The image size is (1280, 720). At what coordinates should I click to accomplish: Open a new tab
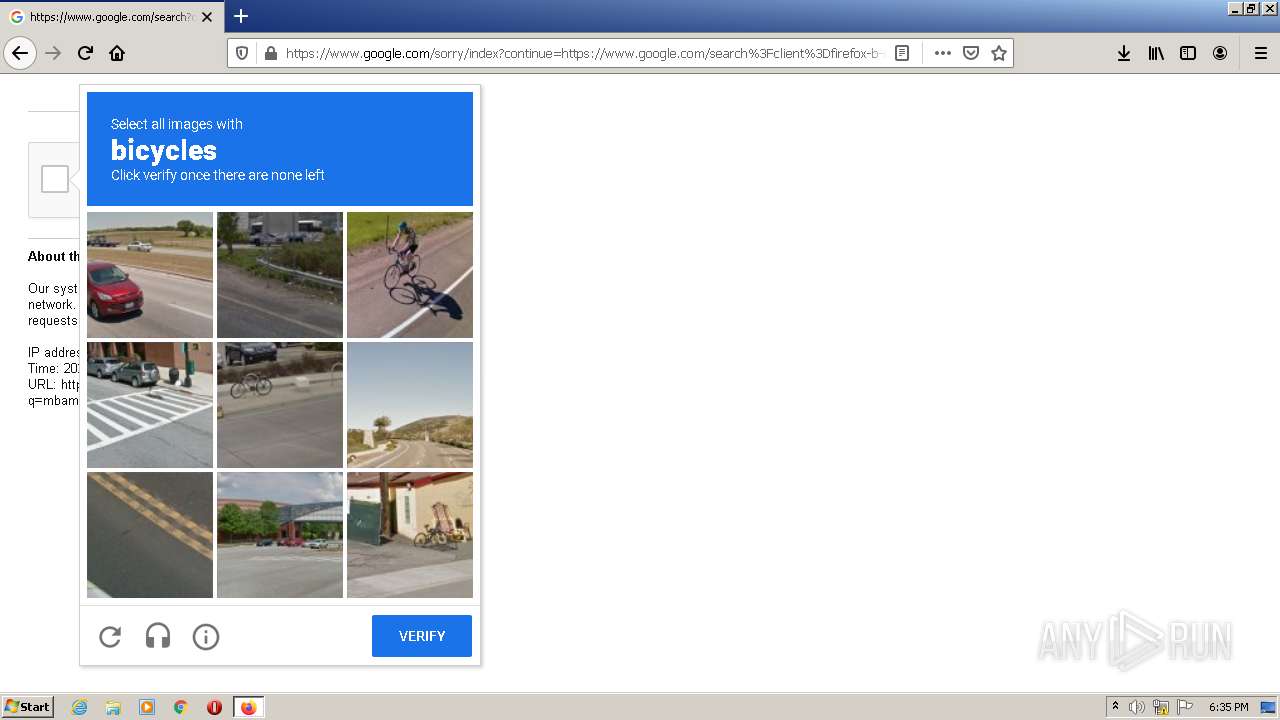241,16
